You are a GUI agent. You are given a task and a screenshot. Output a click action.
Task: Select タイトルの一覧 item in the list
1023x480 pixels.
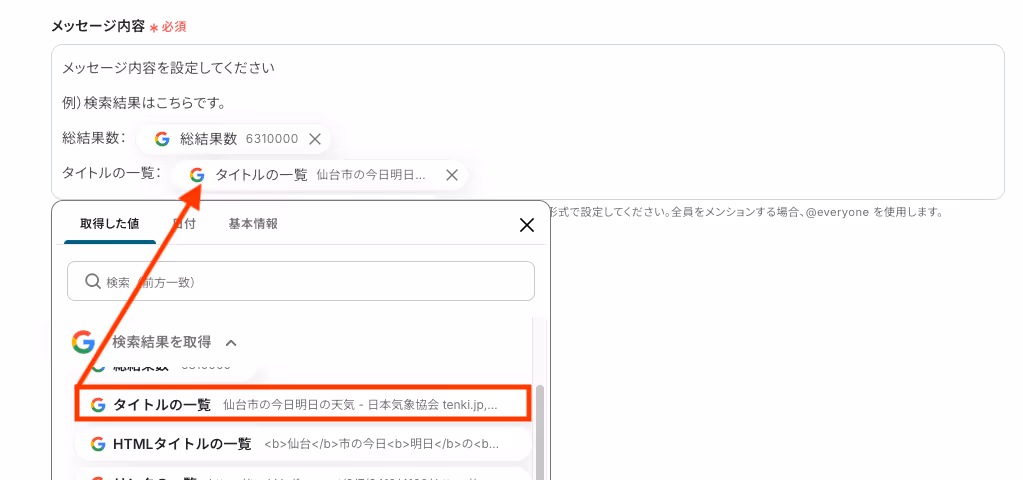pos(304,404)
